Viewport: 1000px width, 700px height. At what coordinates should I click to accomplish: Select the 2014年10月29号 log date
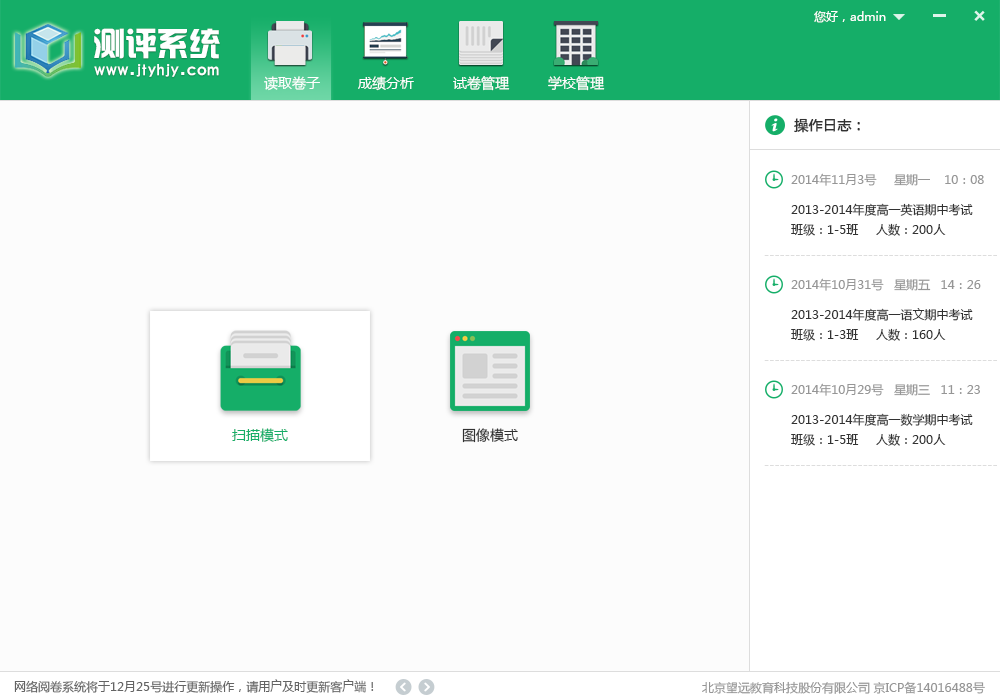coord(837,390)
